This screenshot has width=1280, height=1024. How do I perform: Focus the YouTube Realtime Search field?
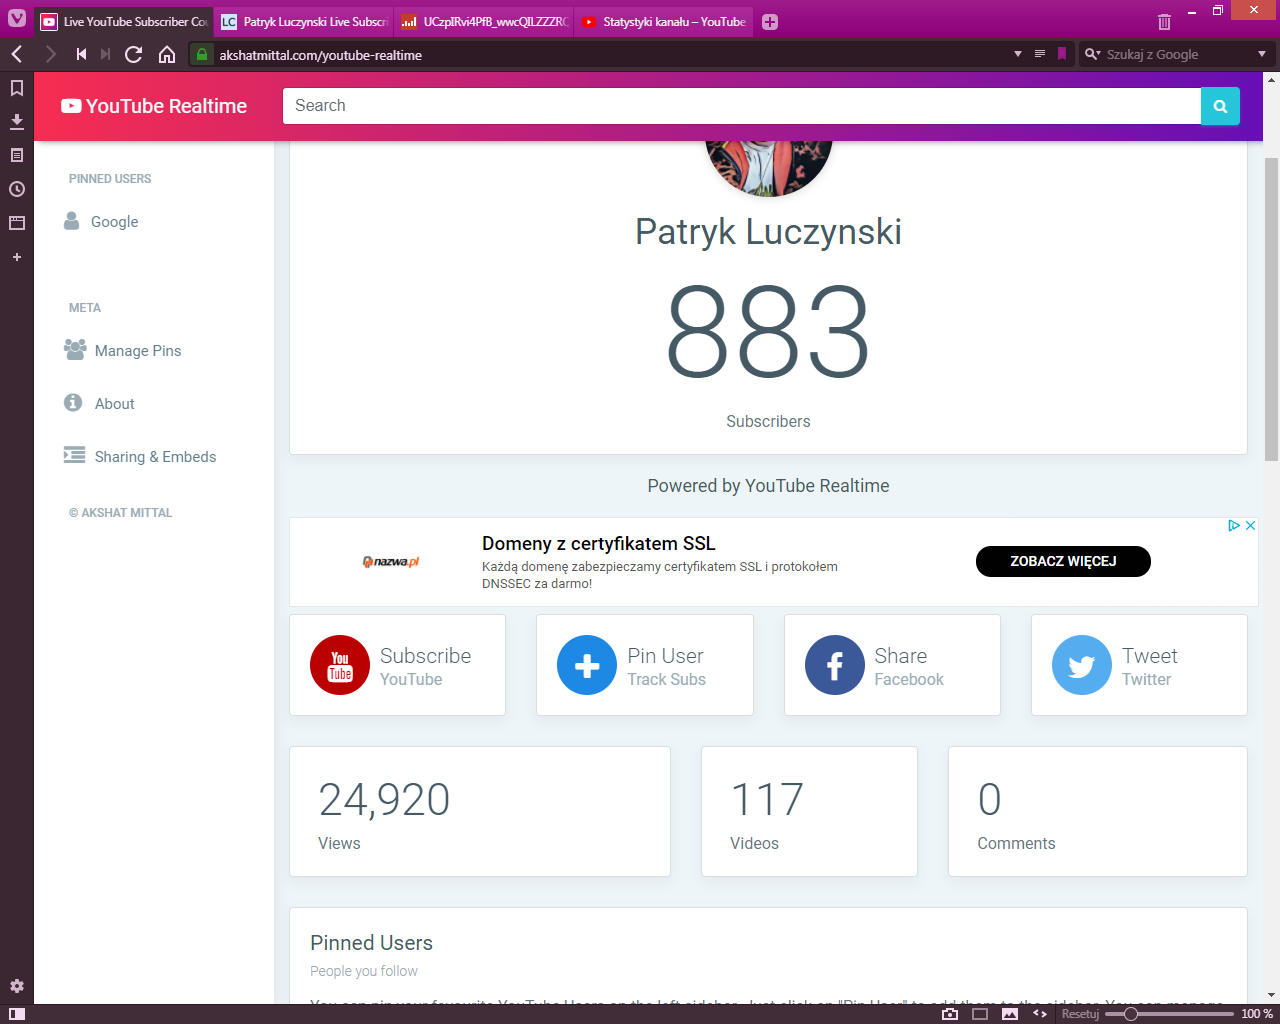click(x=742, y=106)
